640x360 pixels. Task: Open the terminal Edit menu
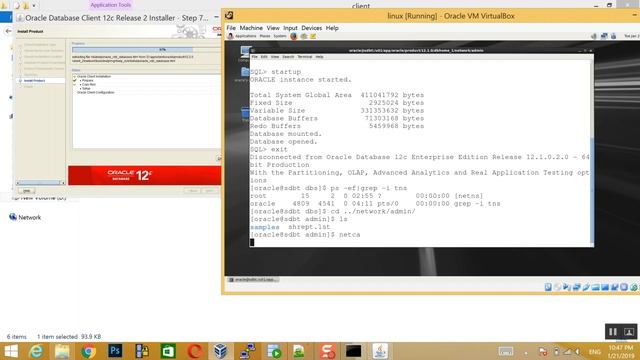tap(264, 57)
